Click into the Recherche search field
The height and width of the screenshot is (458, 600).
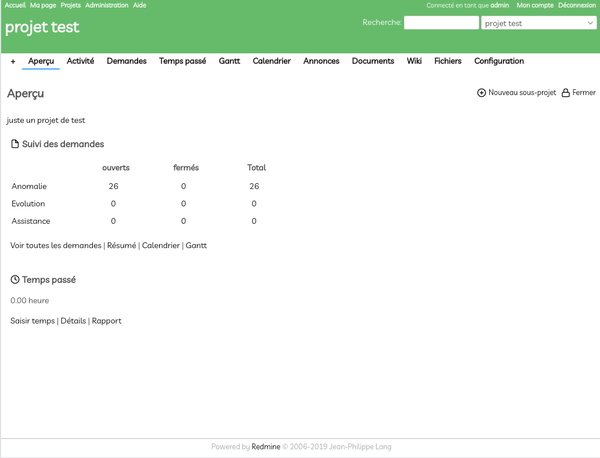441,23
